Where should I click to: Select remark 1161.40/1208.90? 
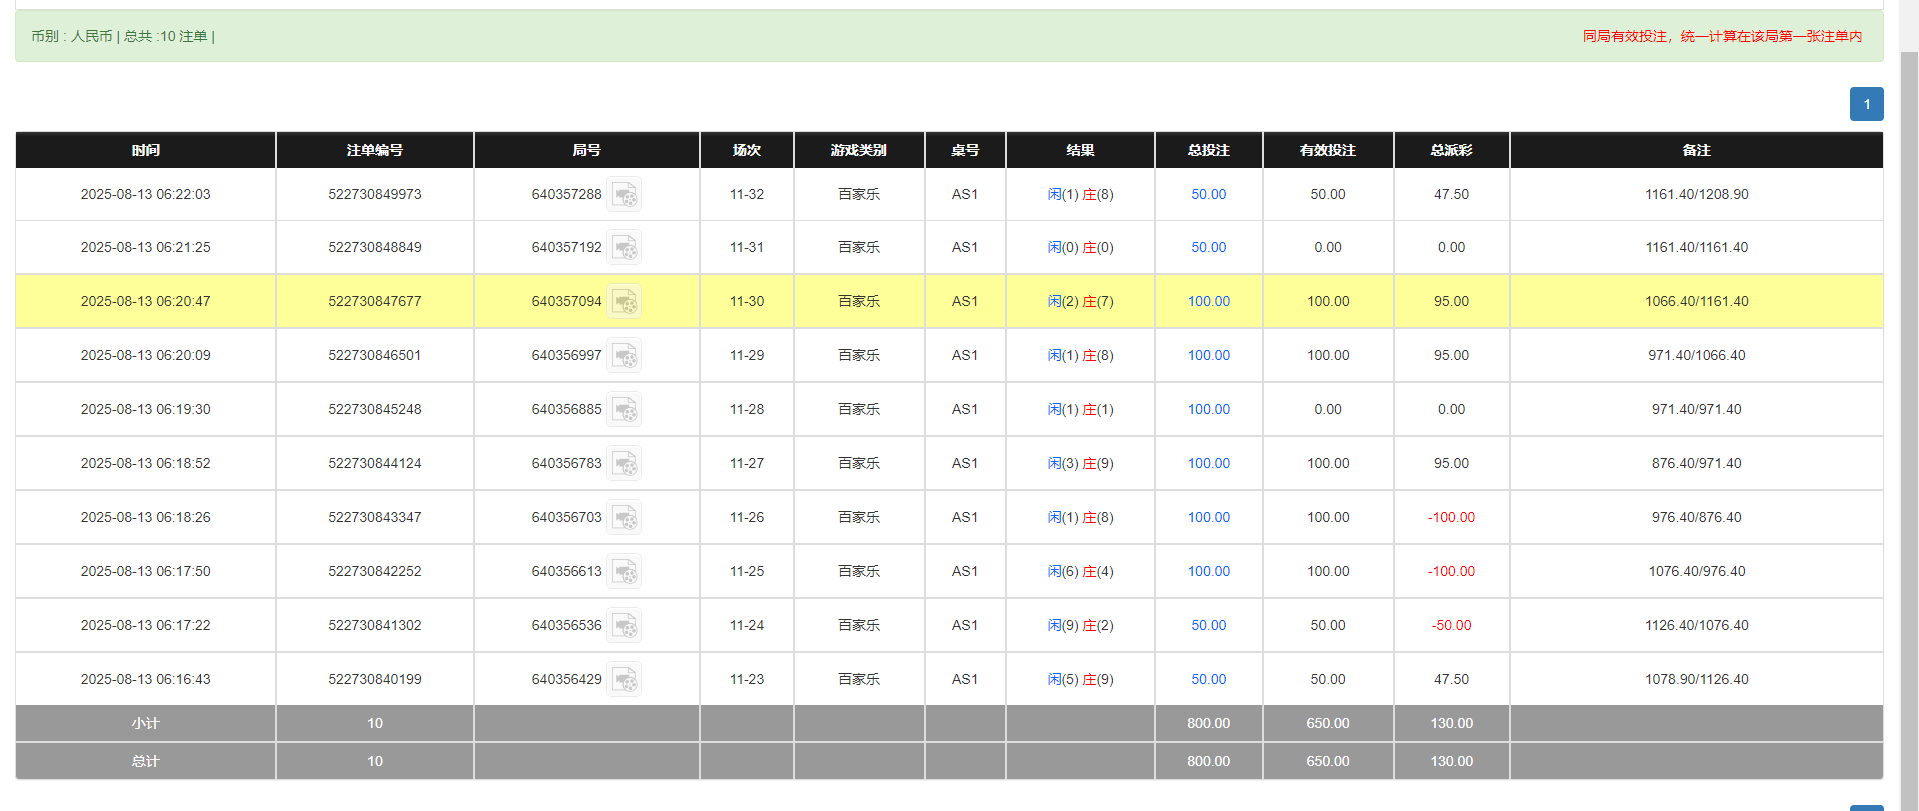coord(1696,194)
